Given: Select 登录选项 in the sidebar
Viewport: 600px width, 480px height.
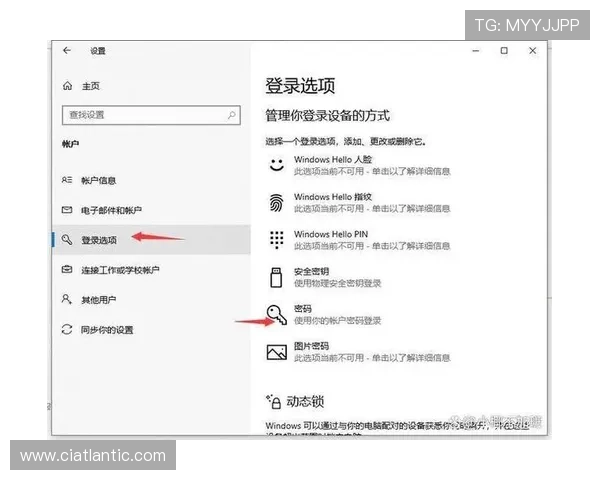Looking at the screenshot, I should (x=151, y=240).
